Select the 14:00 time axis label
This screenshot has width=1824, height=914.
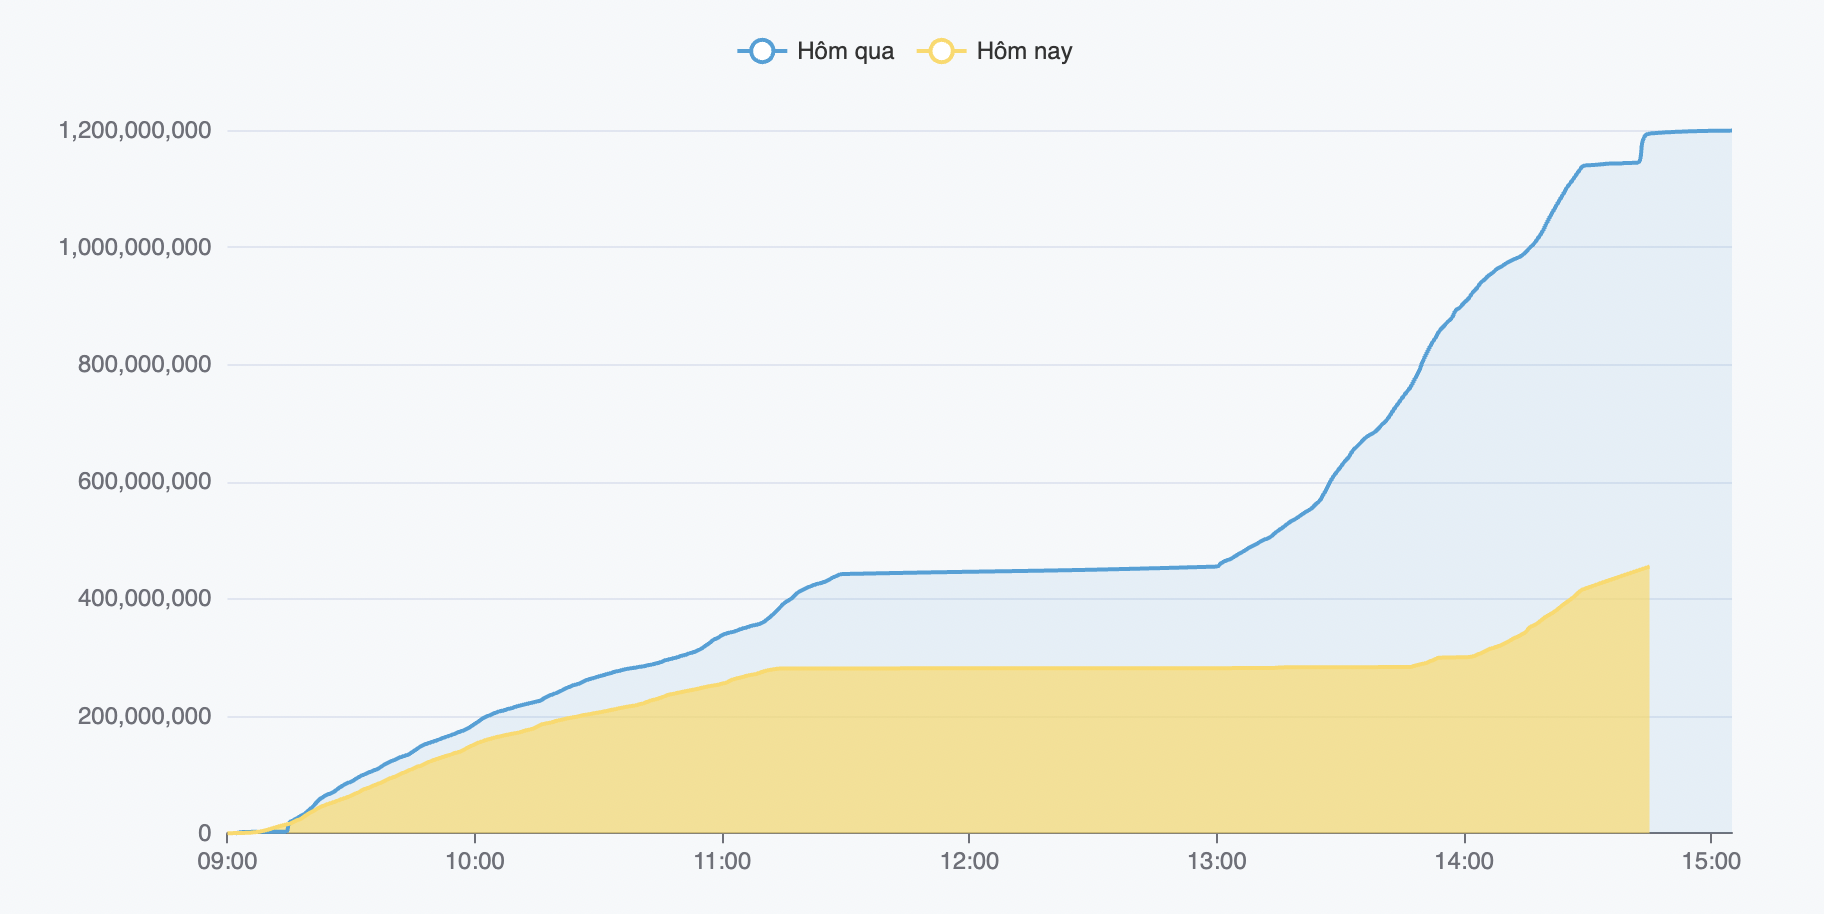coord(1464,861)
